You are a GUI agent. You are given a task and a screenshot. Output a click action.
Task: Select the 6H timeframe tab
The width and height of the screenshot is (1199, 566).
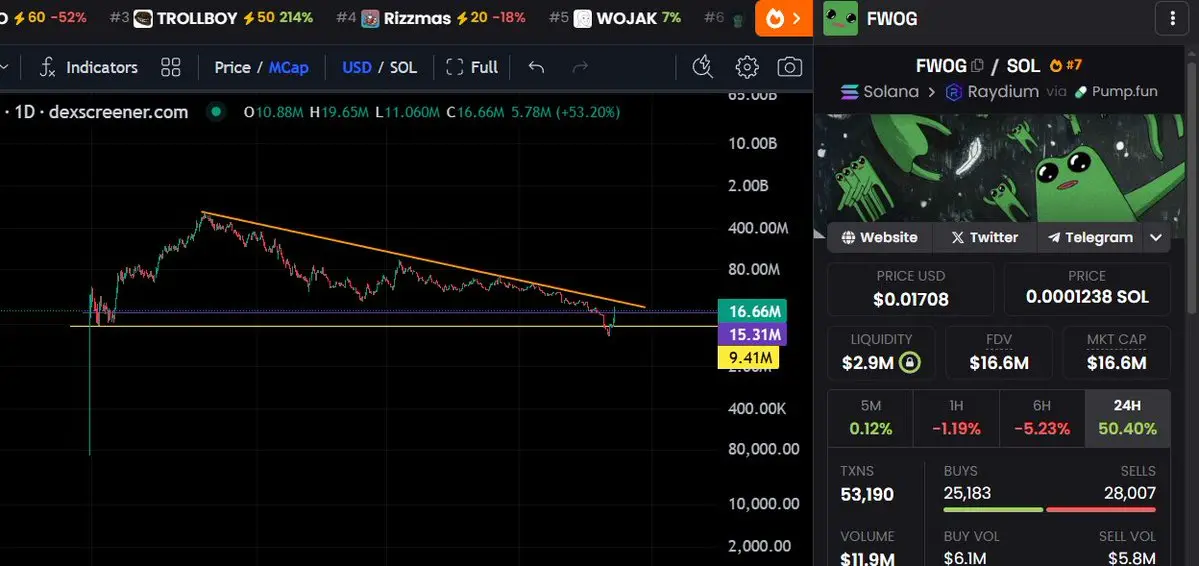[1041, 418]
